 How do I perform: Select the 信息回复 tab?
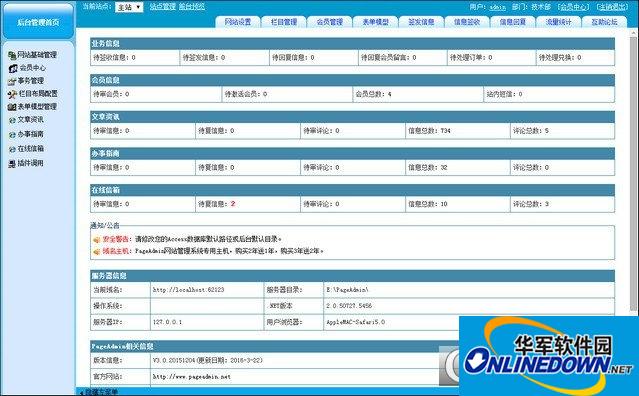click(x=513, y=22)
